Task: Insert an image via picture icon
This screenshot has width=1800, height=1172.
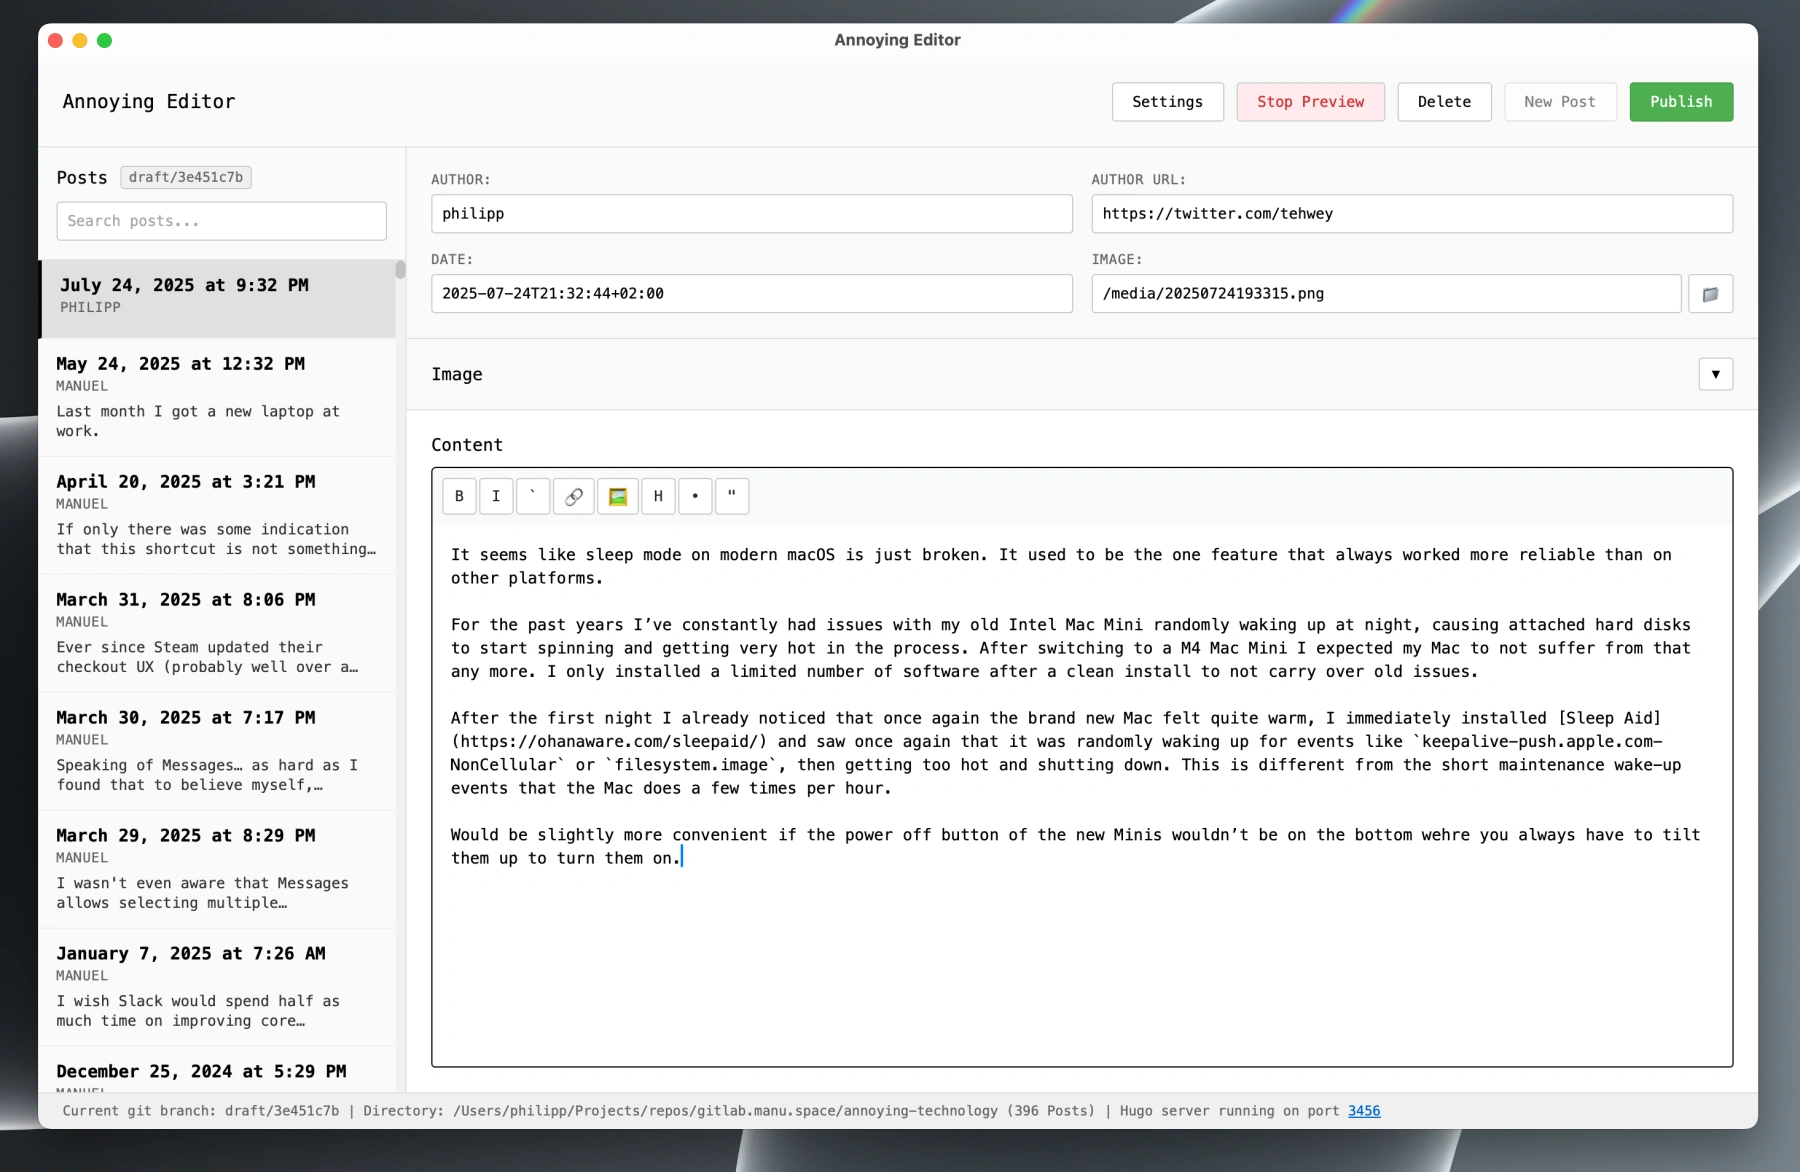Action: point(618,496)
